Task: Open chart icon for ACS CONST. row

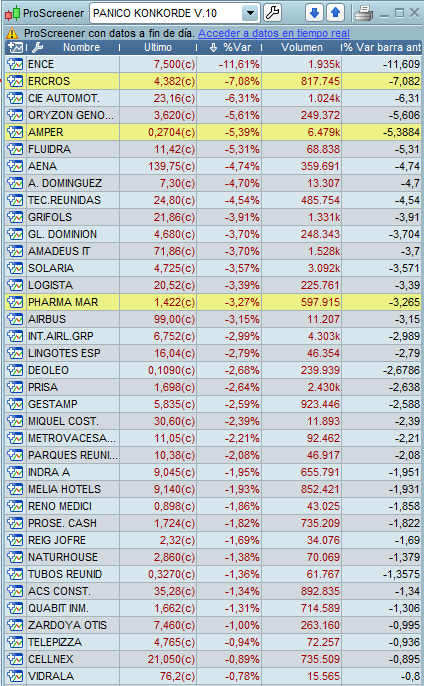Action: [x=15, y=592]
